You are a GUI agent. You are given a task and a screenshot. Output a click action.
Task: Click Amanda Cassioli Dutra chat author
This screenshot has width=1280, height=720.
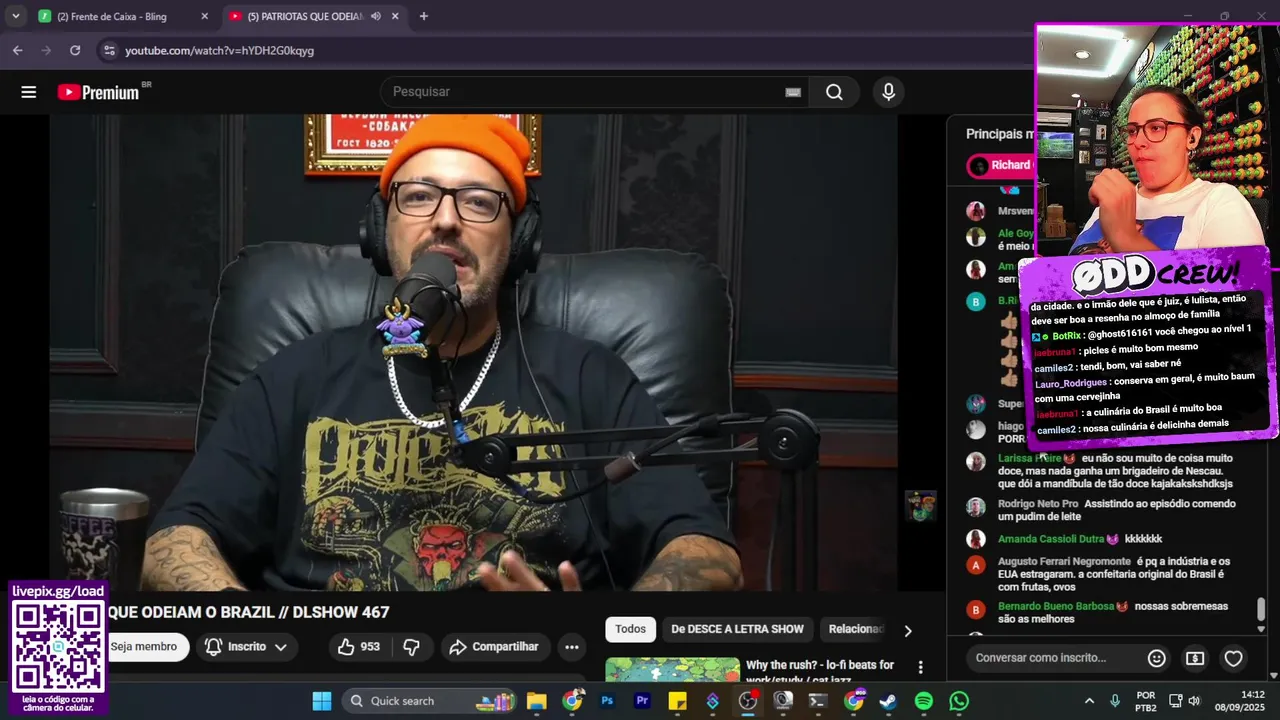click(x=1051, y=539)
